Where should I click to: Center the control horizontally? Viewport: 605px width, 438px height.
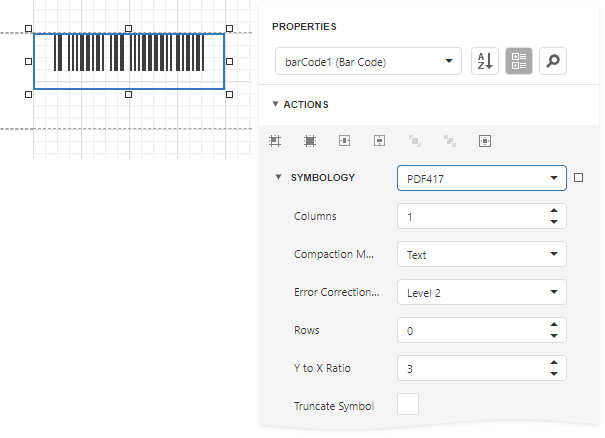344,142
